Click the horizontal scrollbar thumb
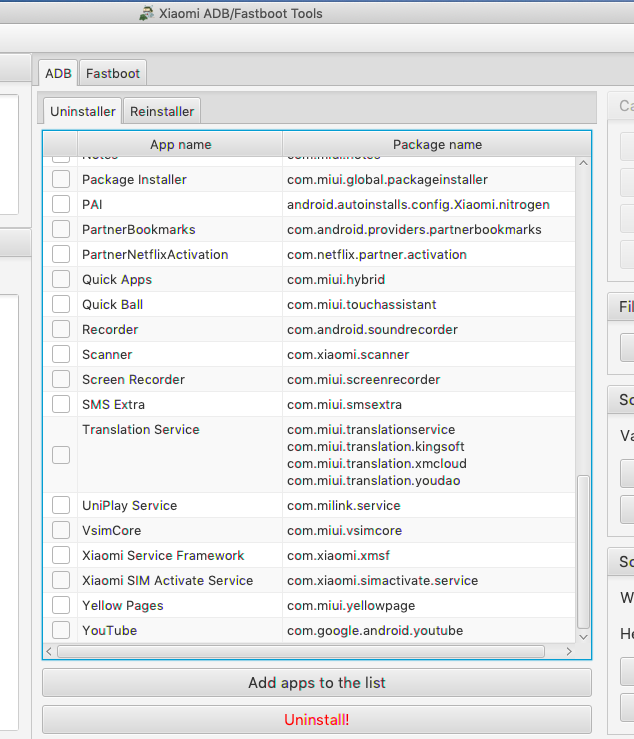Viewport: 634px width, 739px height. [x=301, y=651]
